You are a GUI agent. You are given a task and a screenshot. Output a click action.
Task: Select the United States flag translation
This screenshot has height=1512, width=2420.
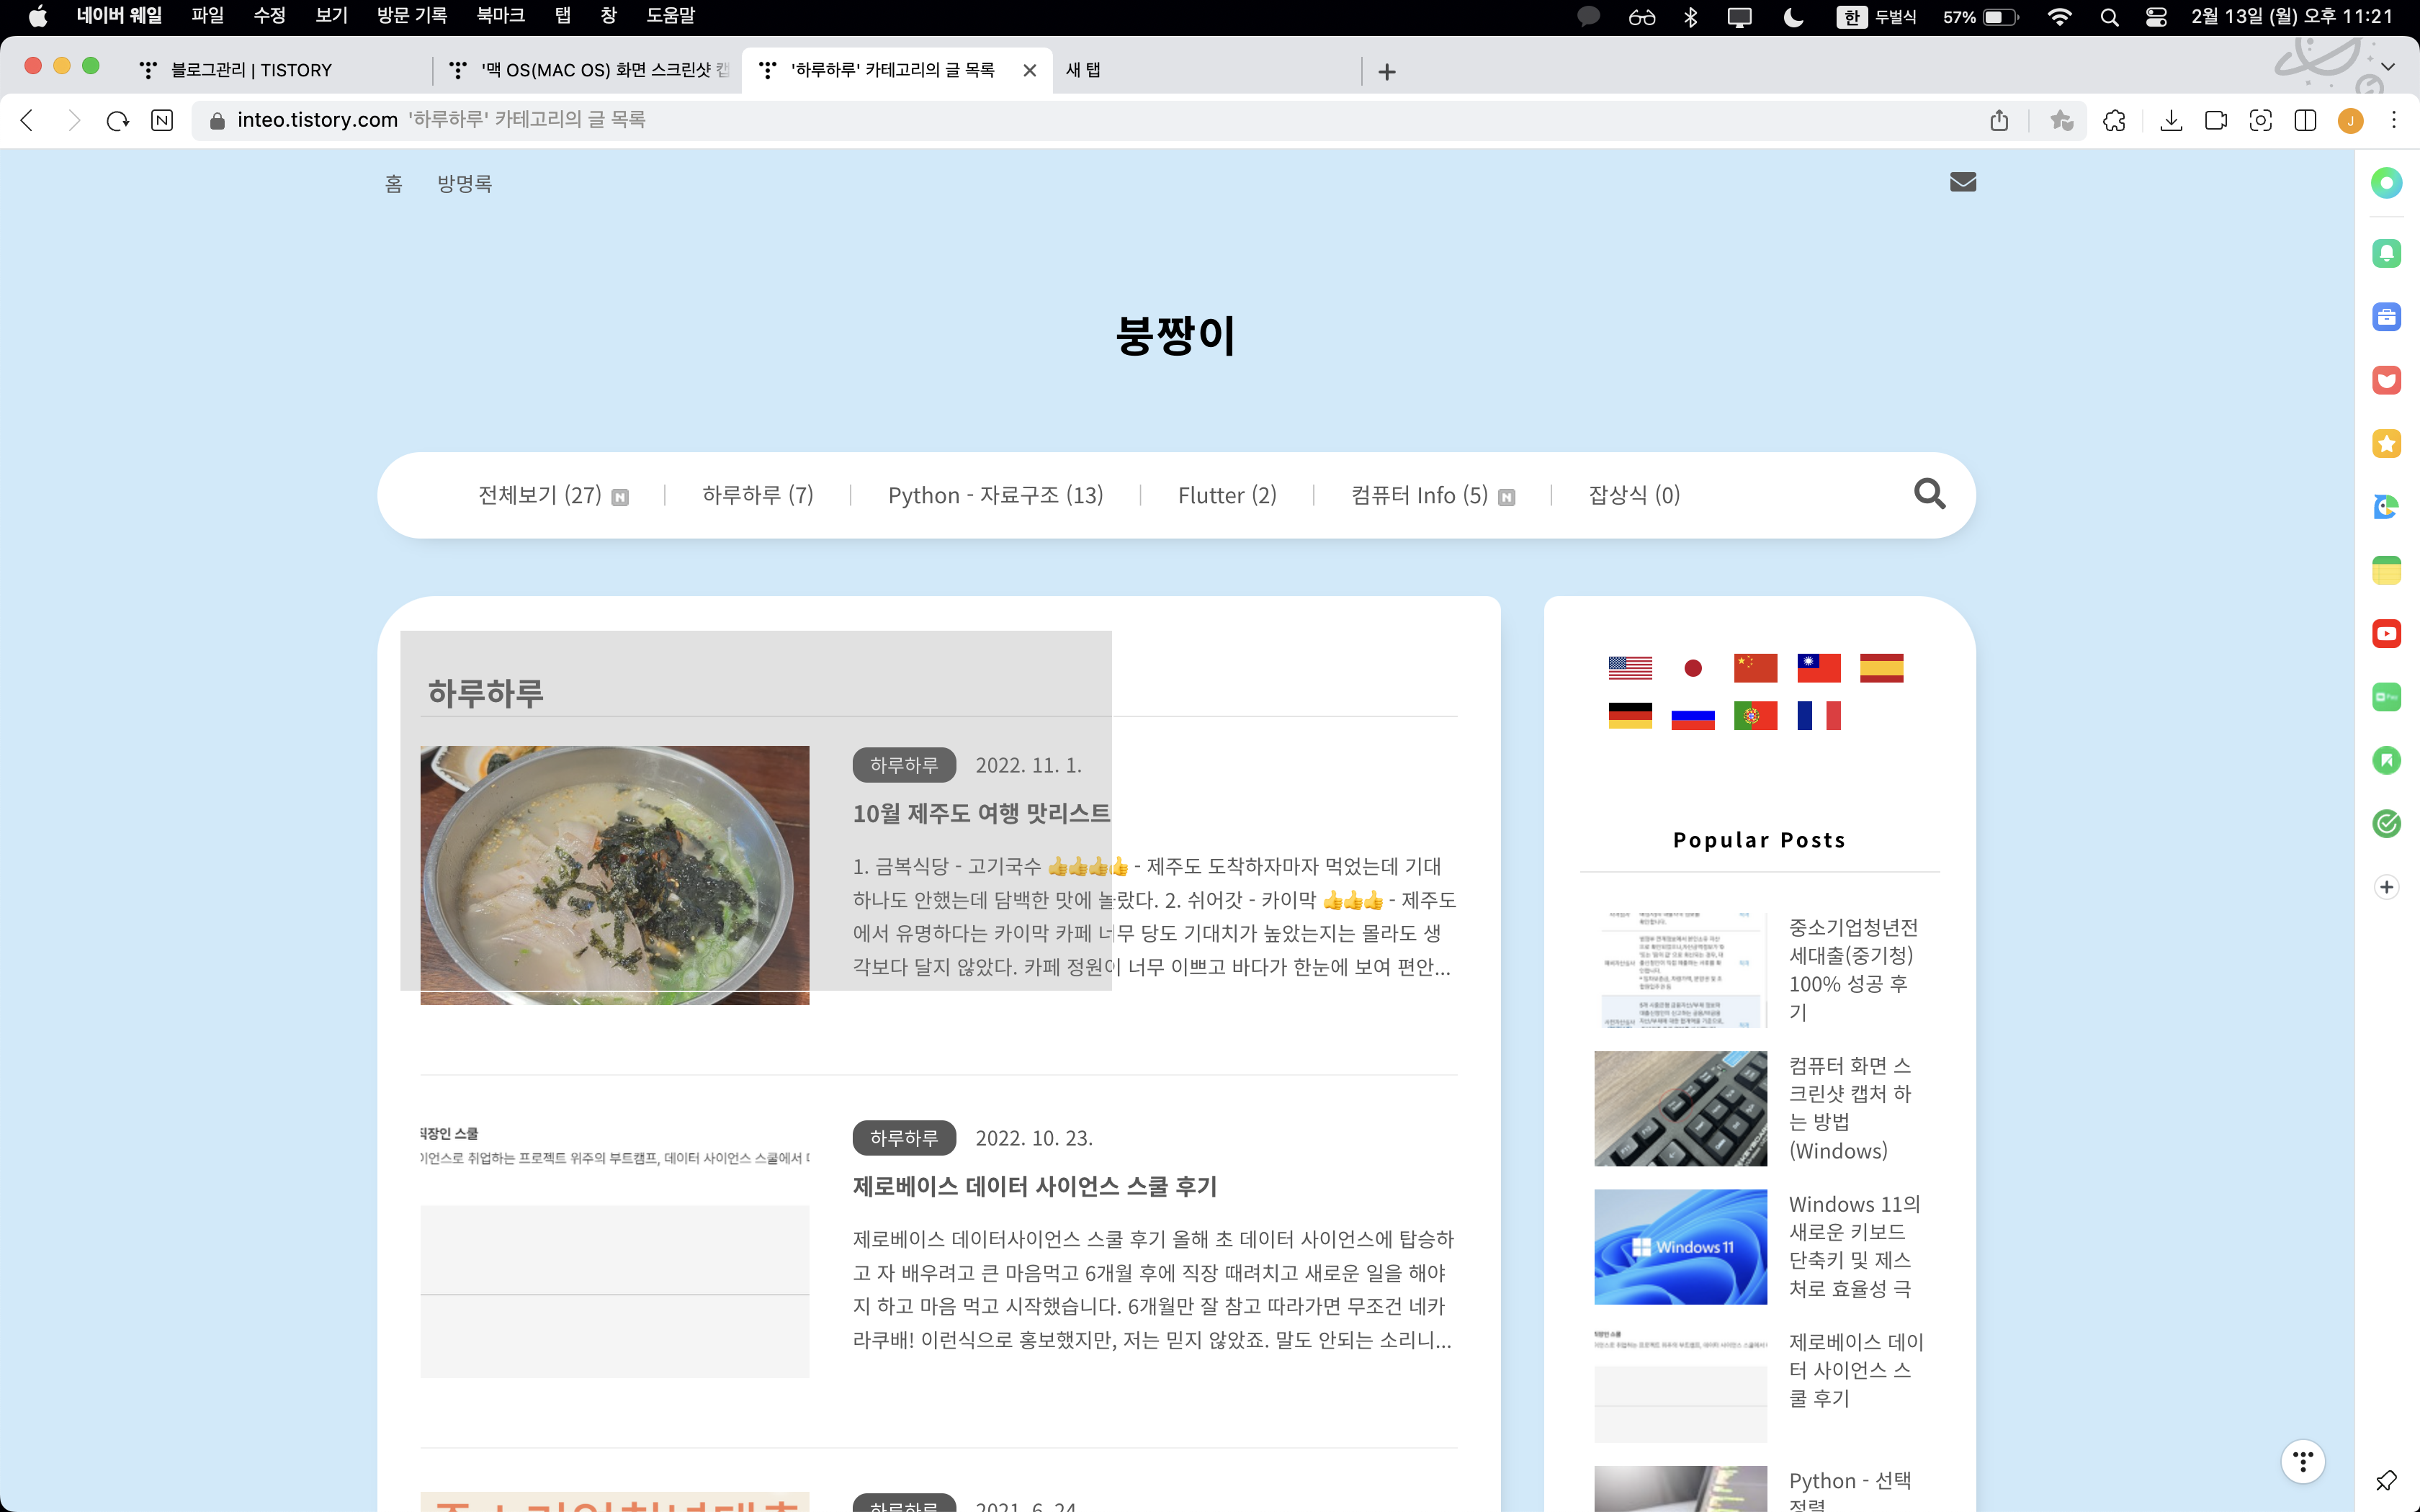(1630, 667)
